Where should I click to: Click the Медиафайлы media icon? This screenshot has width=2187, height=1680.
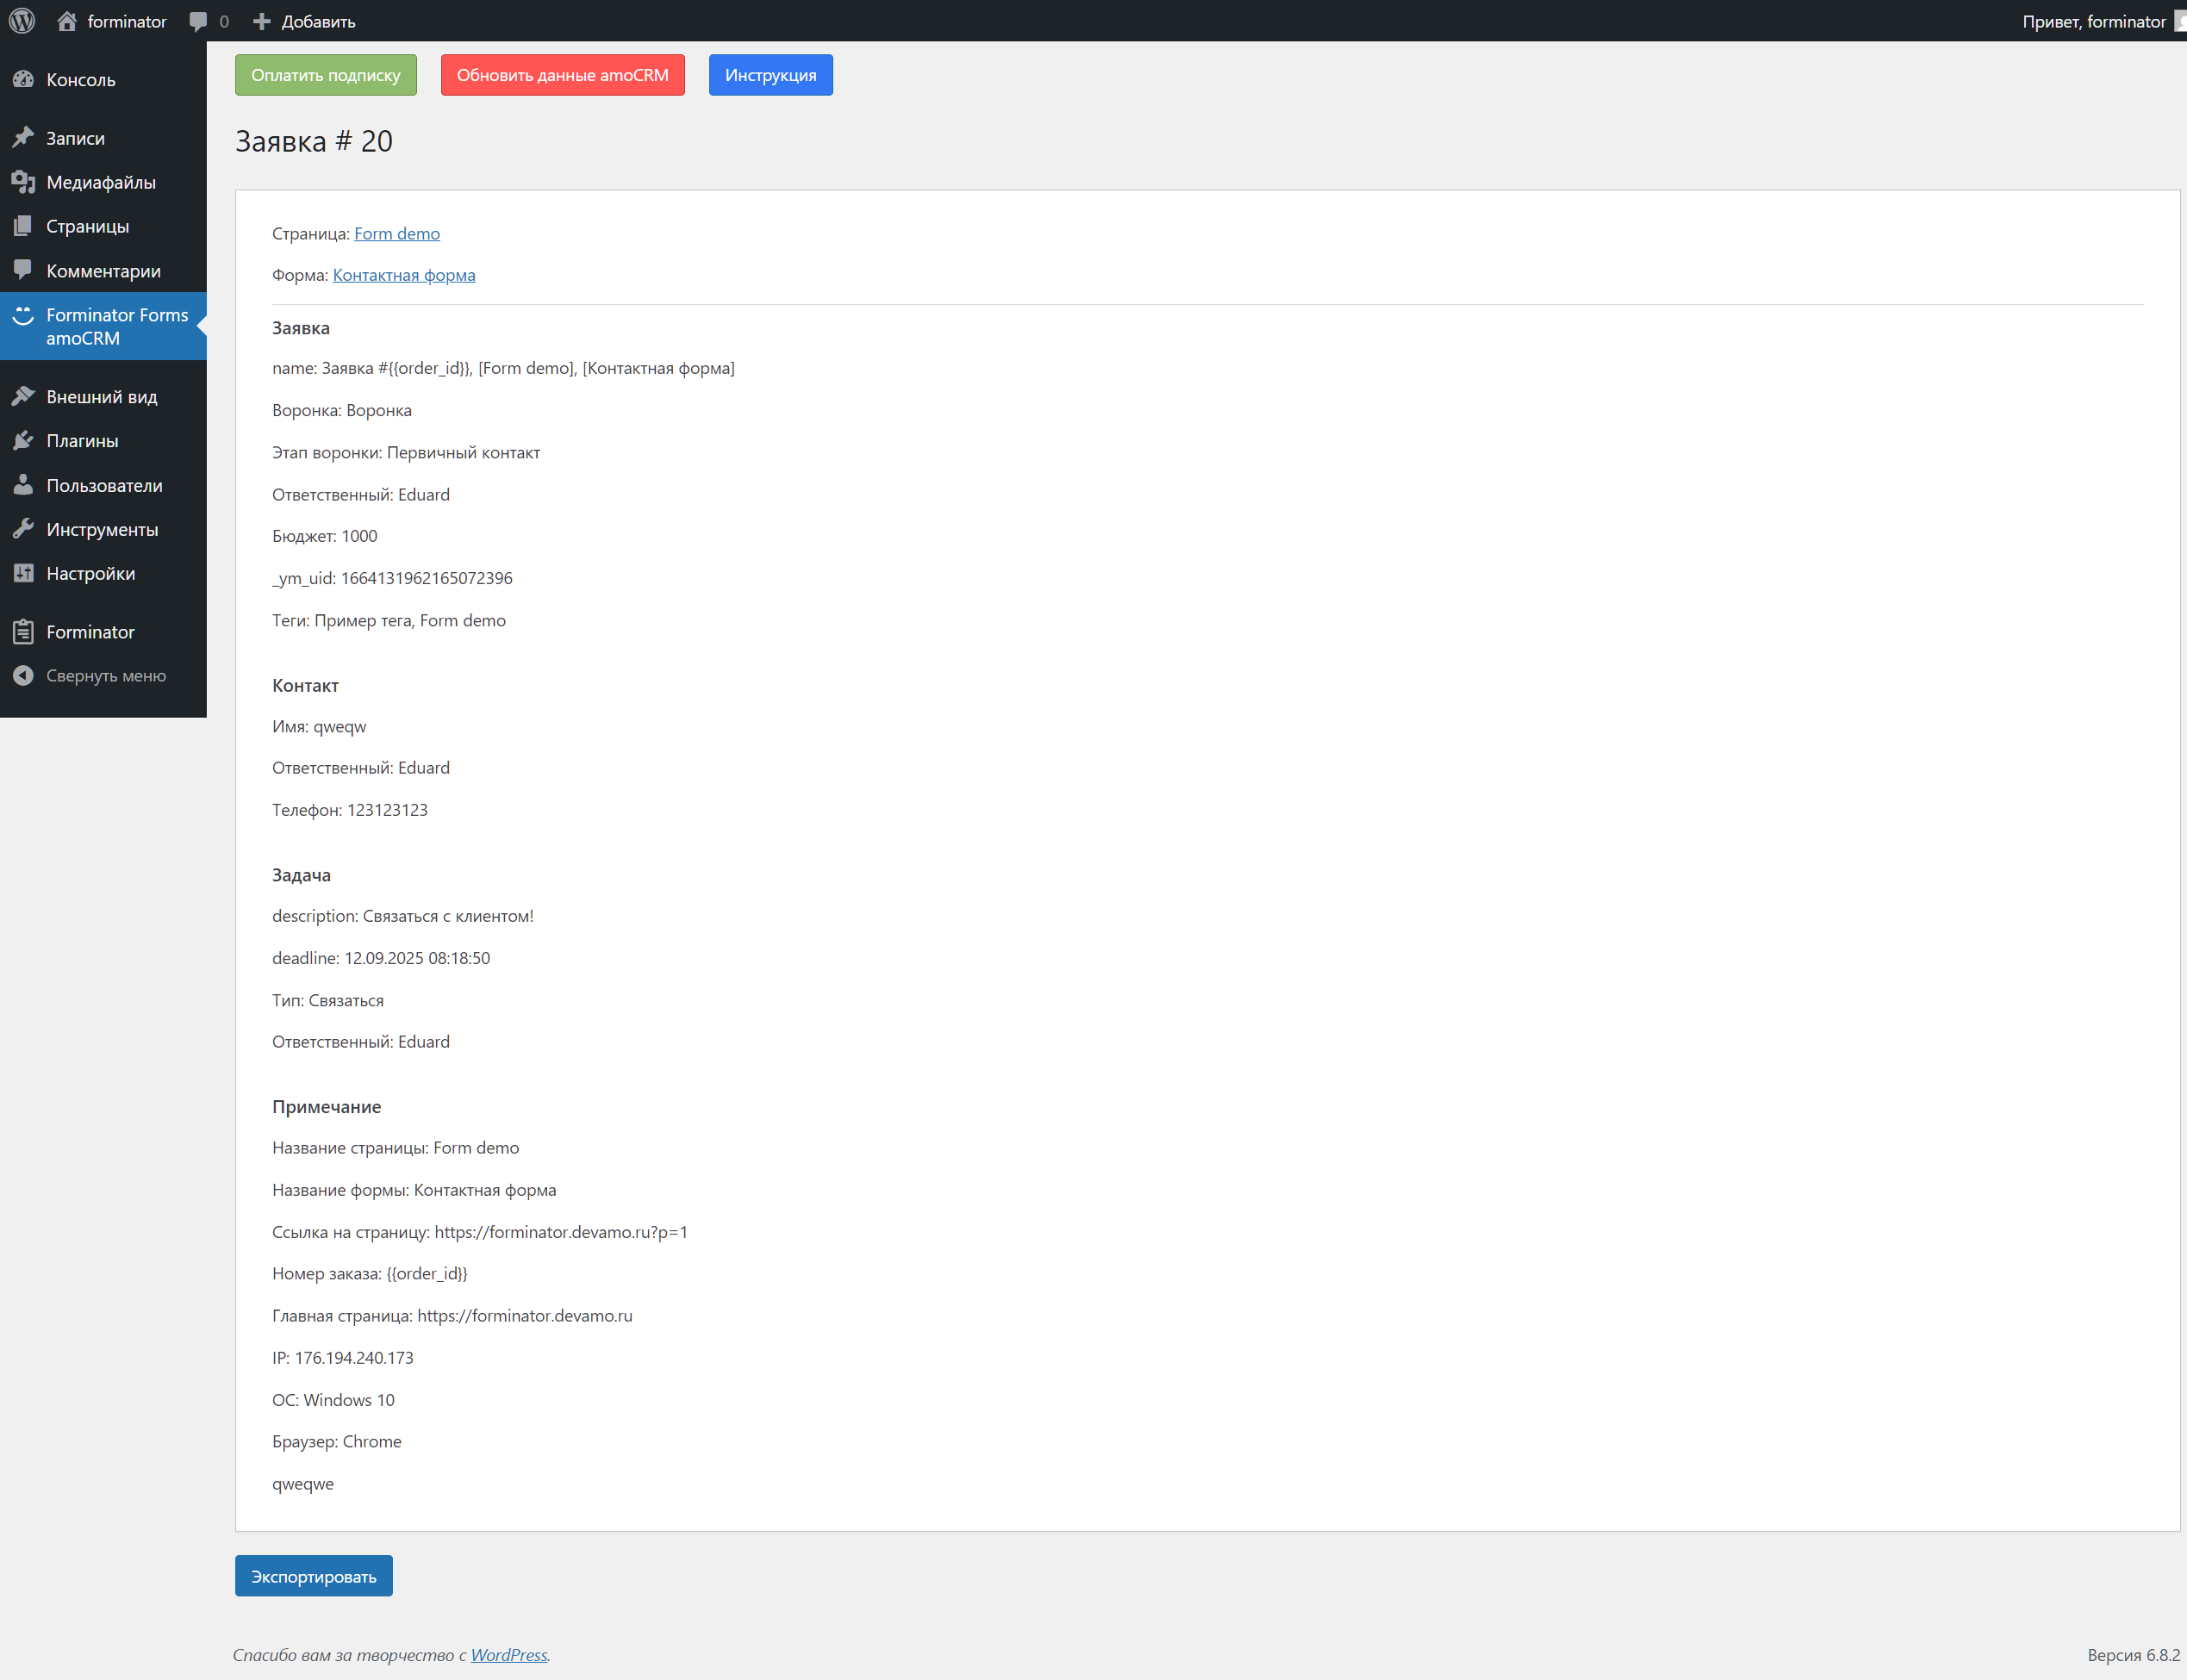click(x=23, y=181)
